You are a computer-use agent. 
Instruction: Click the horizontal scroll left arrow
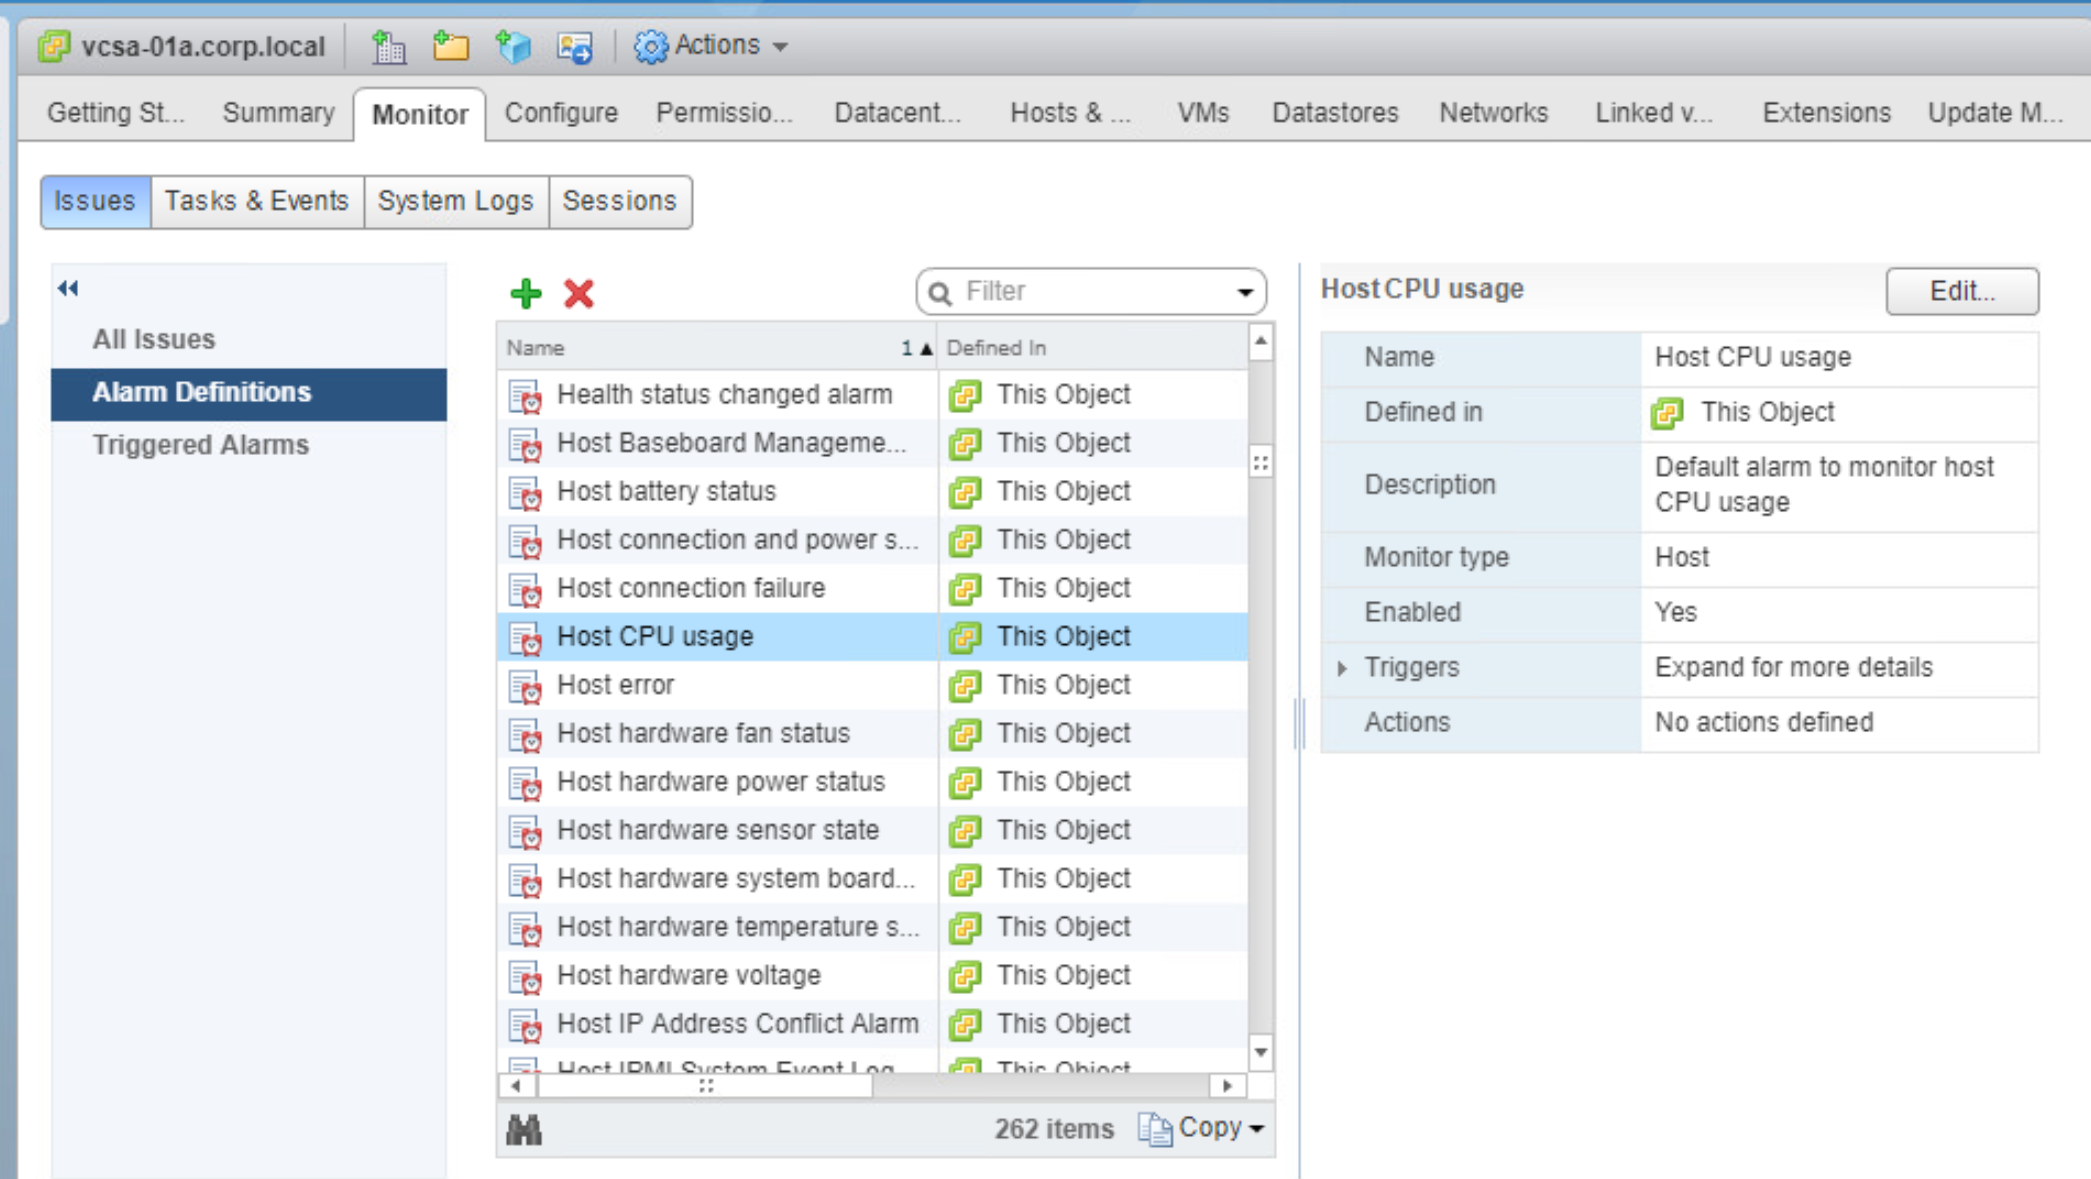pos(516,1086)
